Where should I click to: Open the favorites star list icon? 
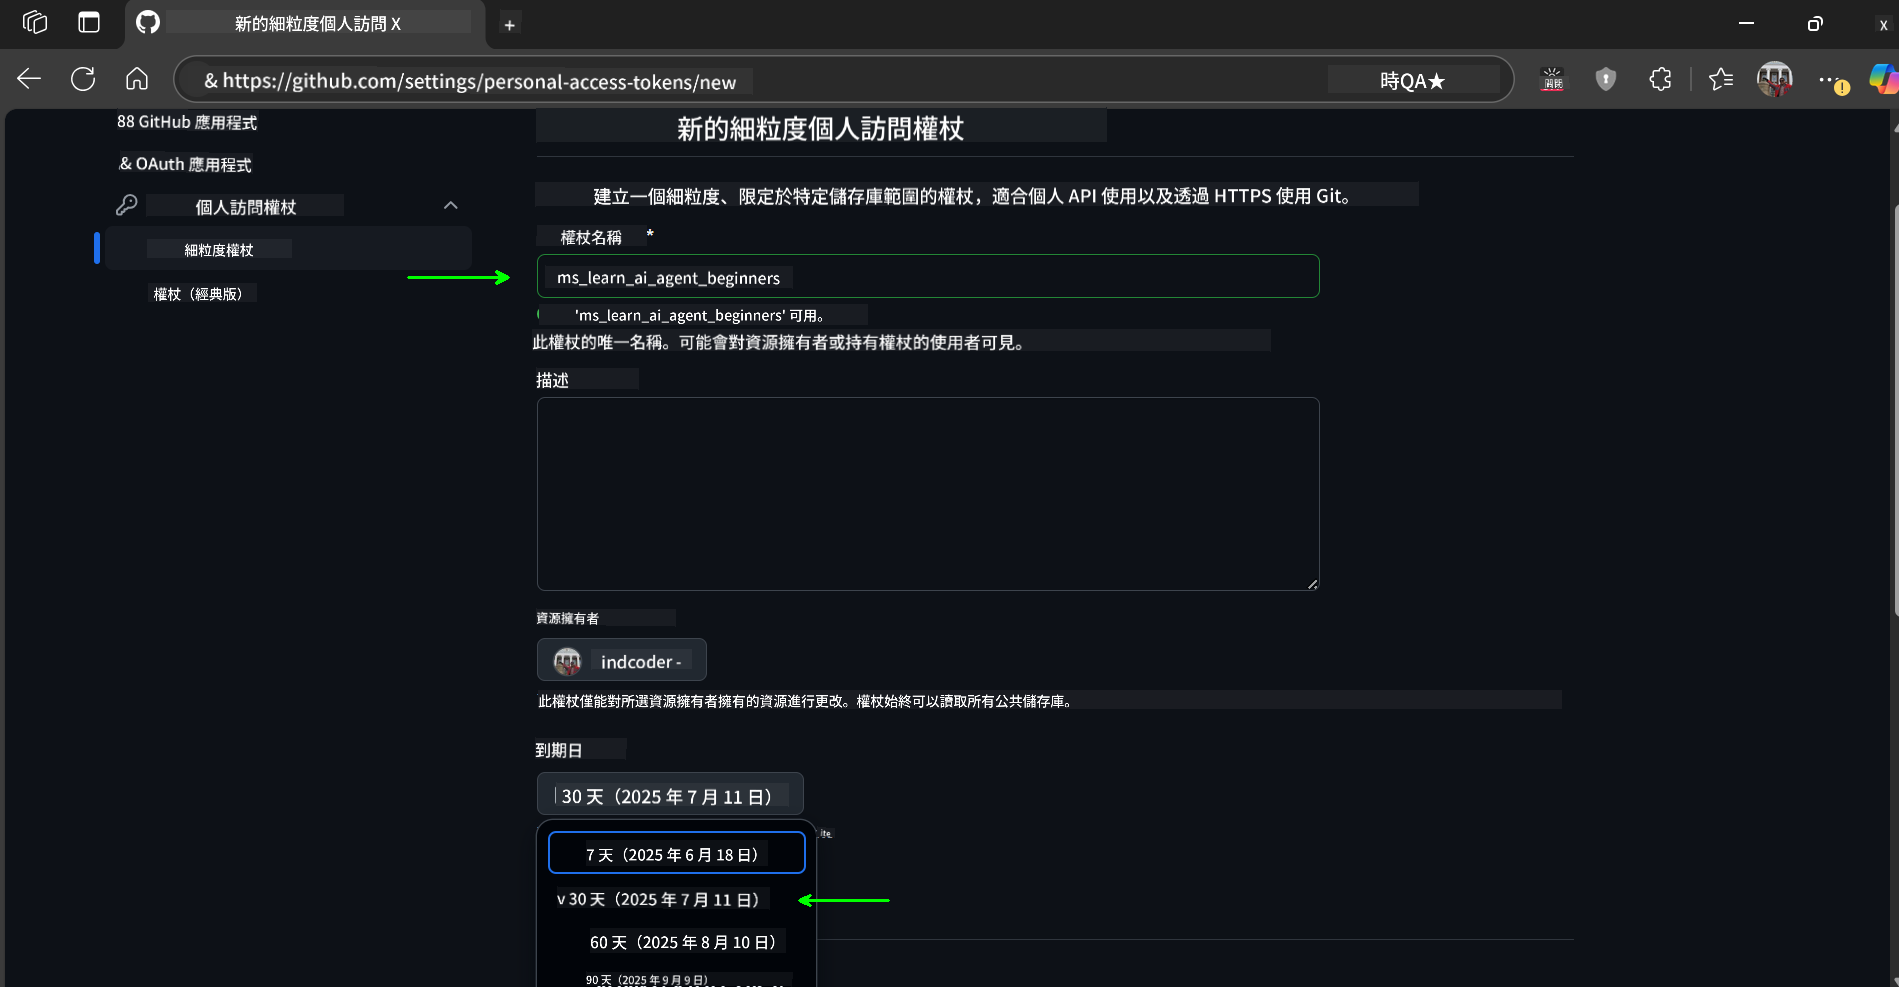[1721, 79]
